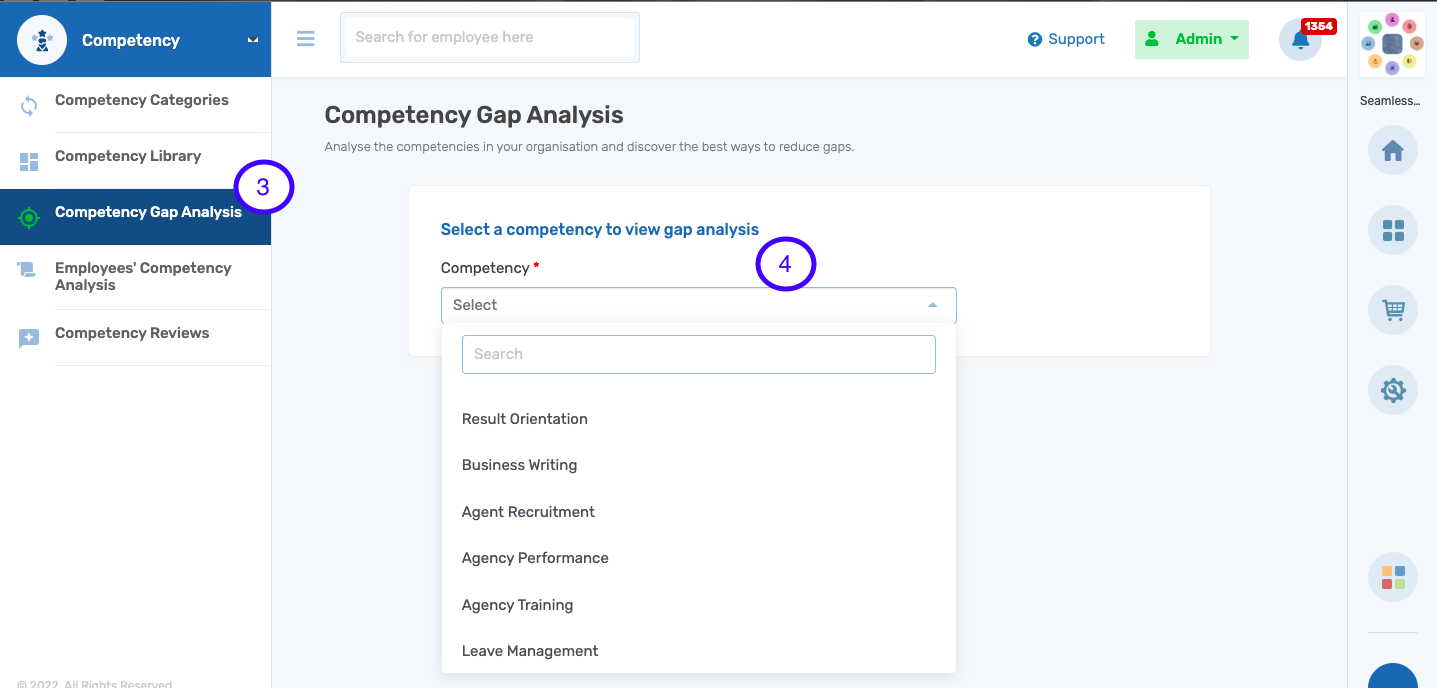
Task: Click the dashboard grid icon in right sidebar
Action: [1392, 231]
